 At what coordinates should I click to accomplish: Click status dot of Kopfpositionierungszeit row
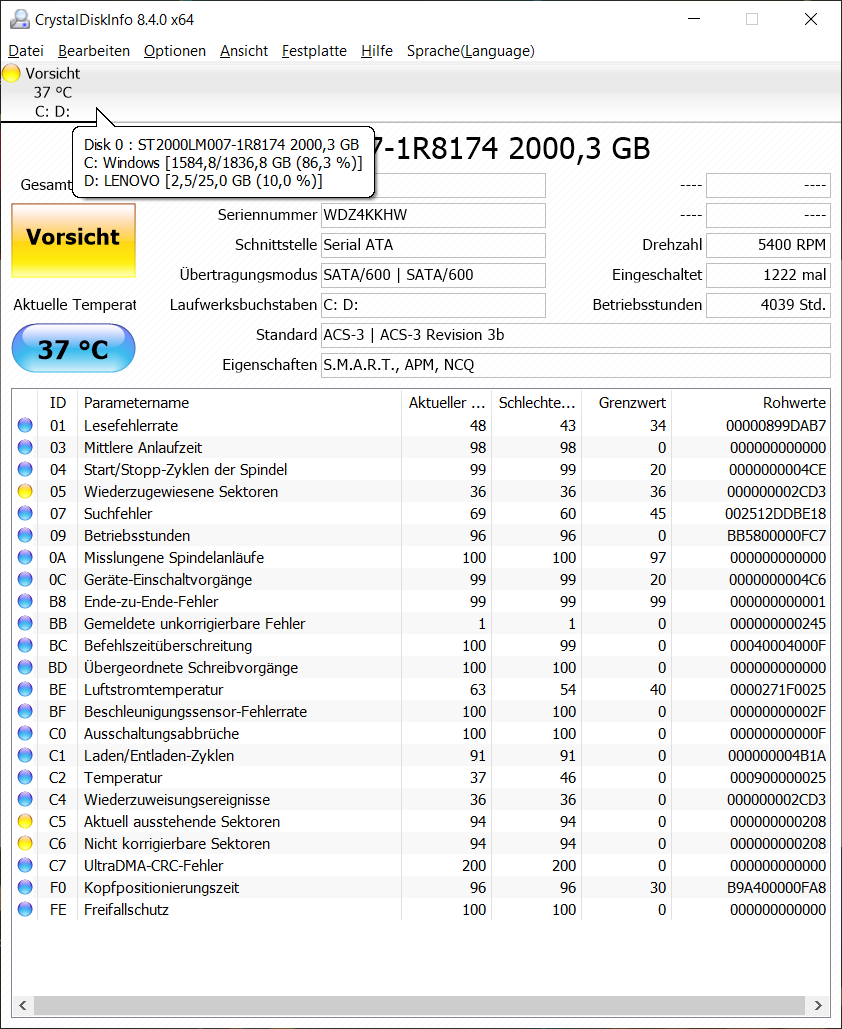(x=25, y=887)
